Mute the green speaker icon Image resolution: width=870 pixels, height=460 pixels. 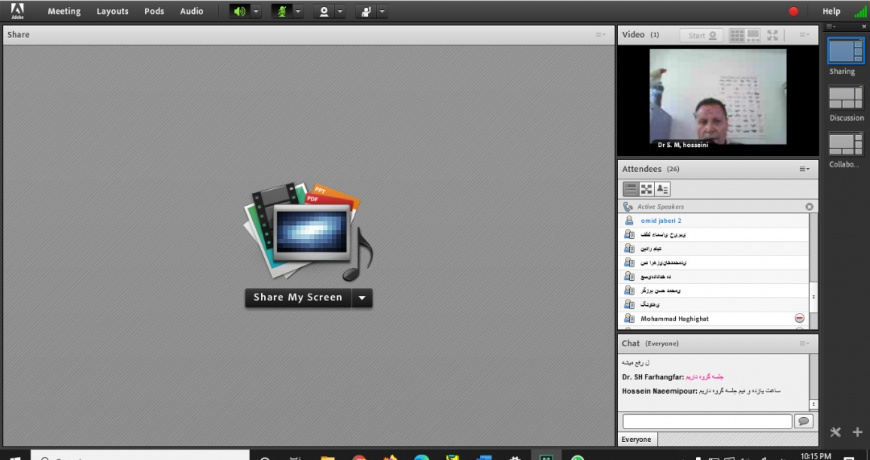[240, 12]
